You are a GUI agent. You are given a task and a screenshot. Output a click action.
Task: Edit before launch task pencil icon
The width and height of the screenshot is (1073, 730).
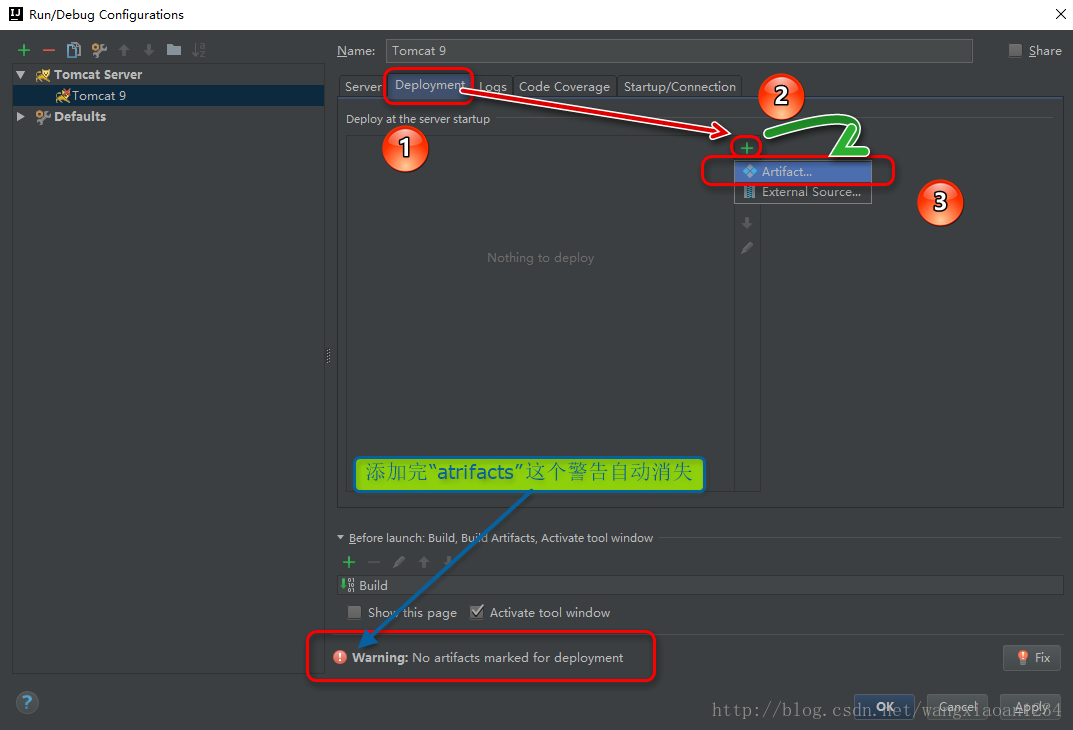click(x=399, y=562)
